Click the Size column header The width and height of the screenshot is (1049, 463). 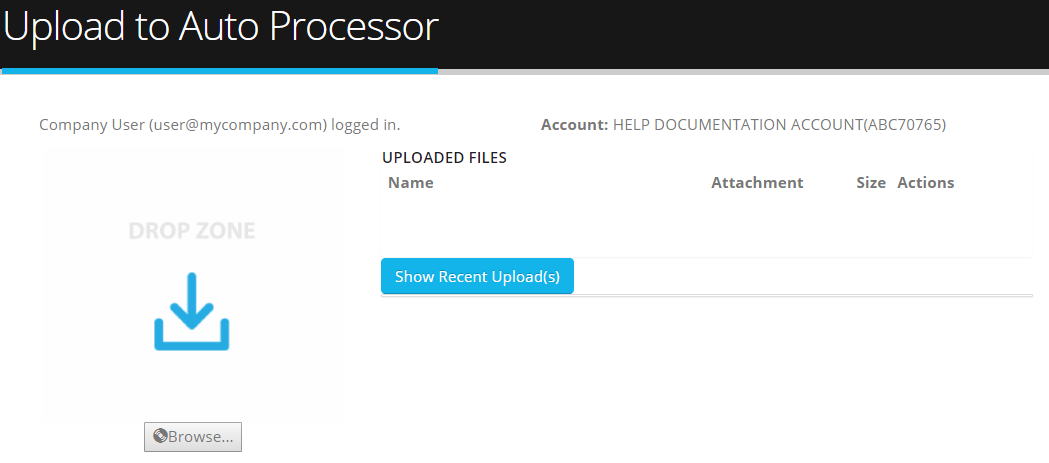871,183
